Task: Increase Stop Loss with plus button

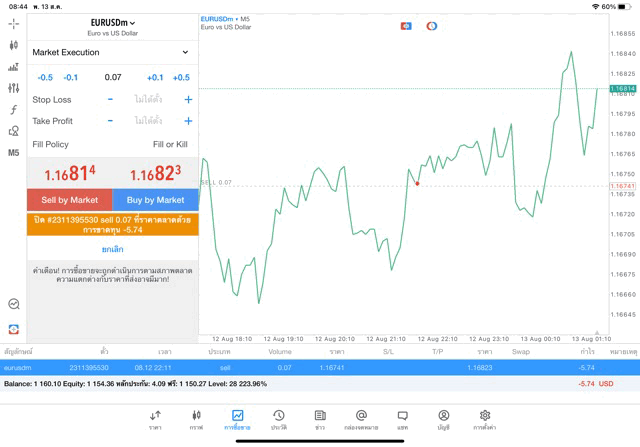Action: pyautogui.click(x=188, y=100)
